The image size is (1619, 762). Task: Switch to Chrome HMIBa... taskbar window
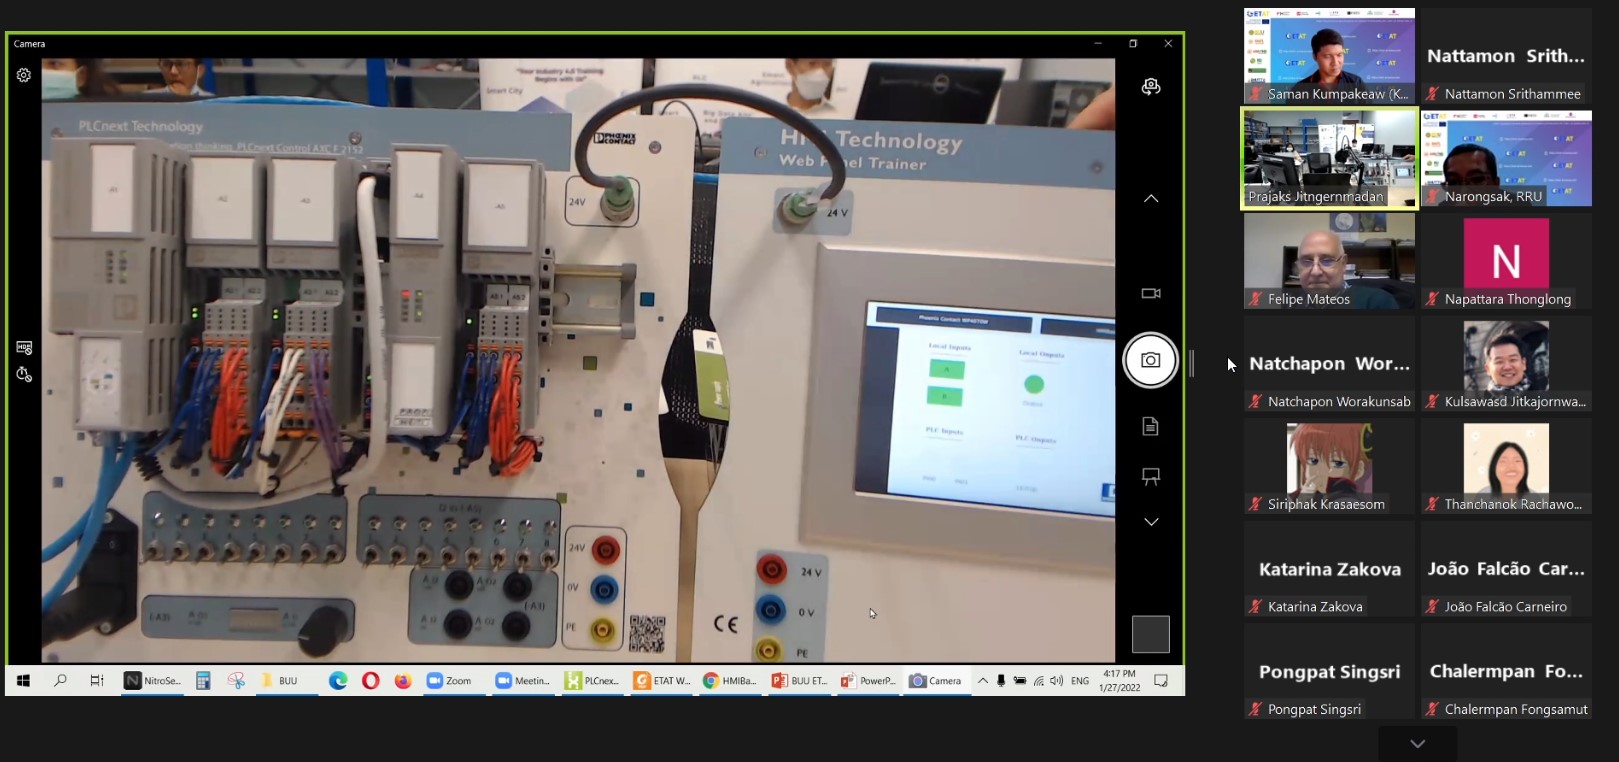tap(730, 680)
